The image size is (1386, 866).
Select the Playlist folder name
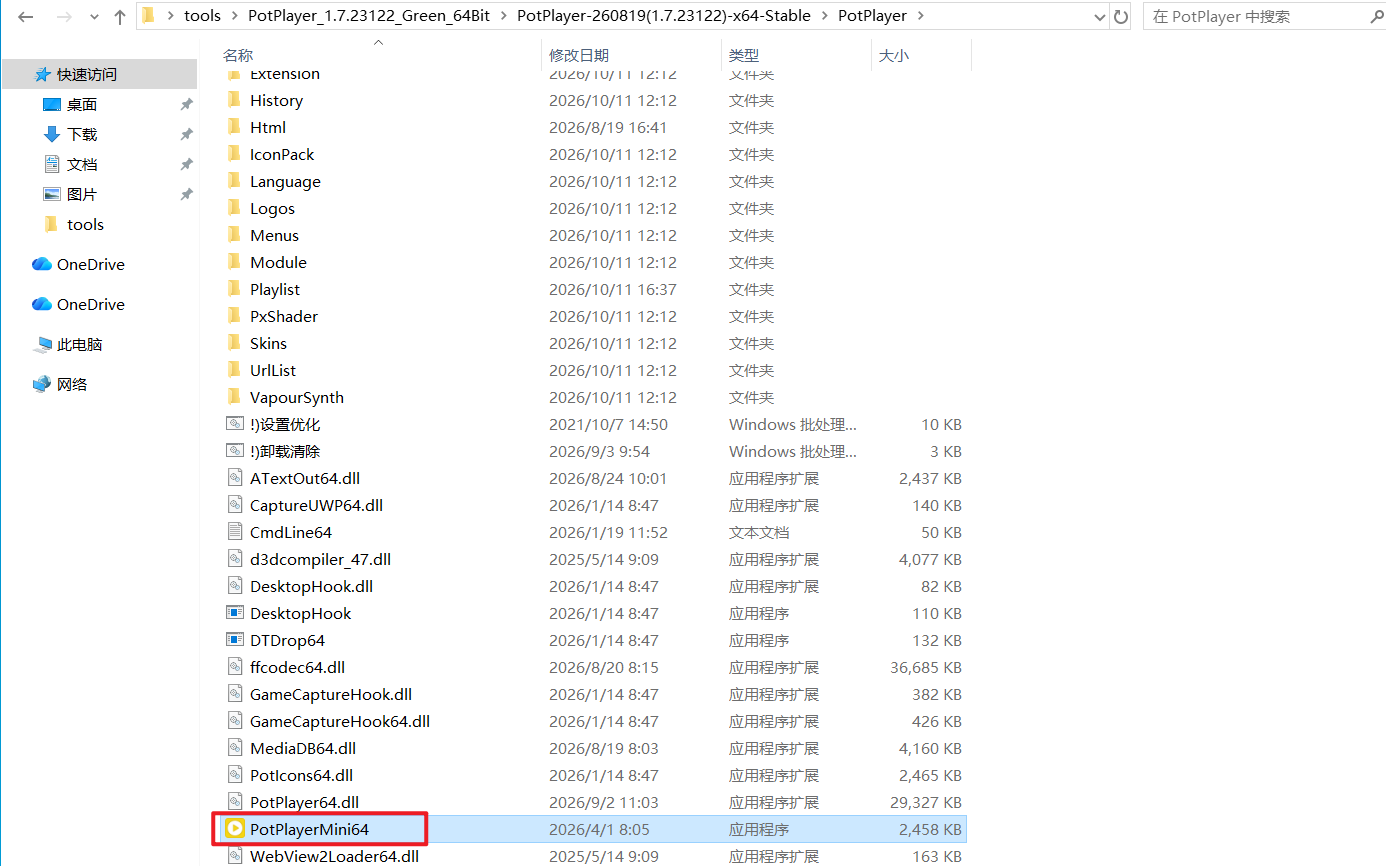(275, 289)
